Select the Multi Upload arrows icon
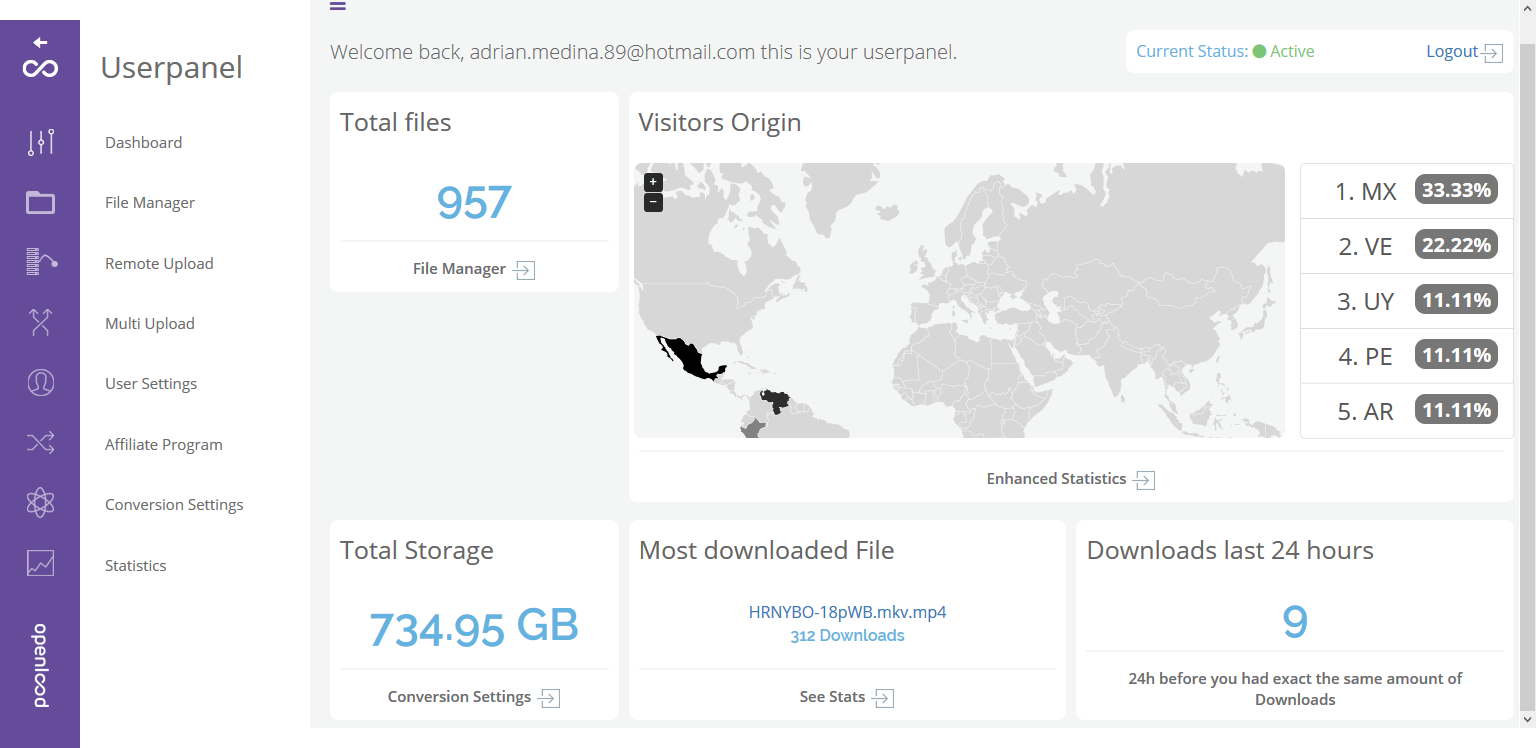The height and width of the screenshot is (748, 1536). [x=40, y=322]
